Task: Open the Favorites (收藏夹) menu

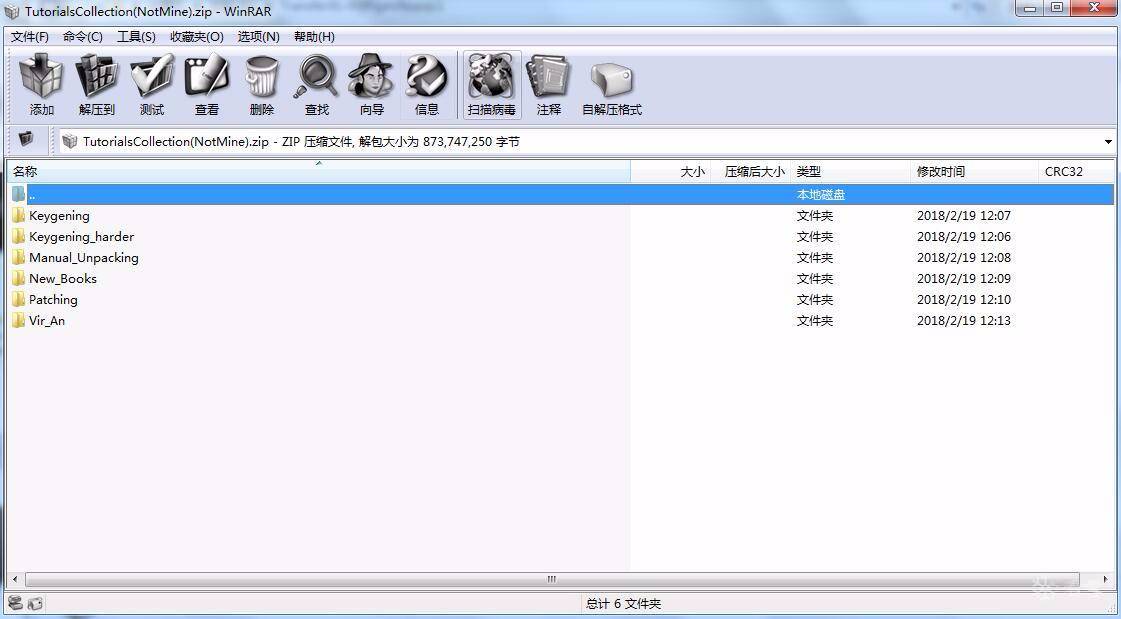Action: 197,36
